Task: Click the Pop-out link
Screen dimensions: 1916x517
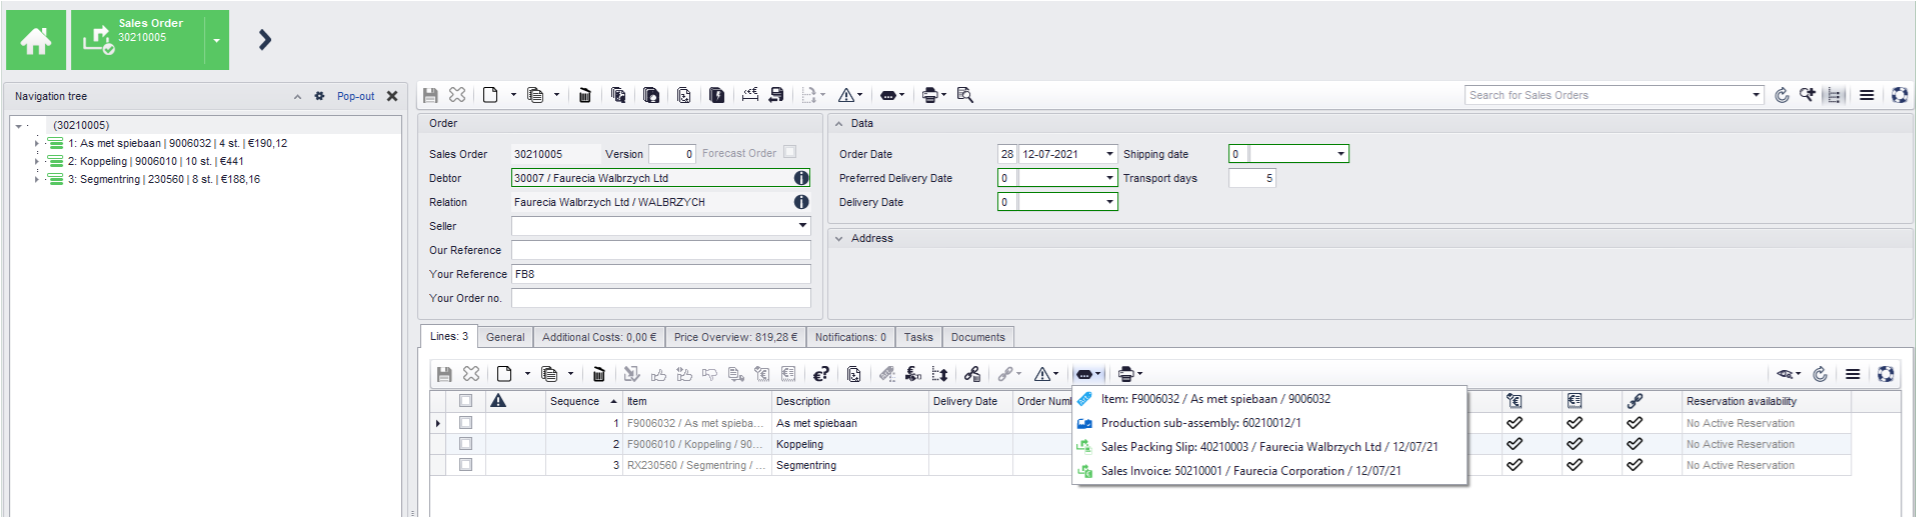Action: pyautogui.click(x=355, y=96)
